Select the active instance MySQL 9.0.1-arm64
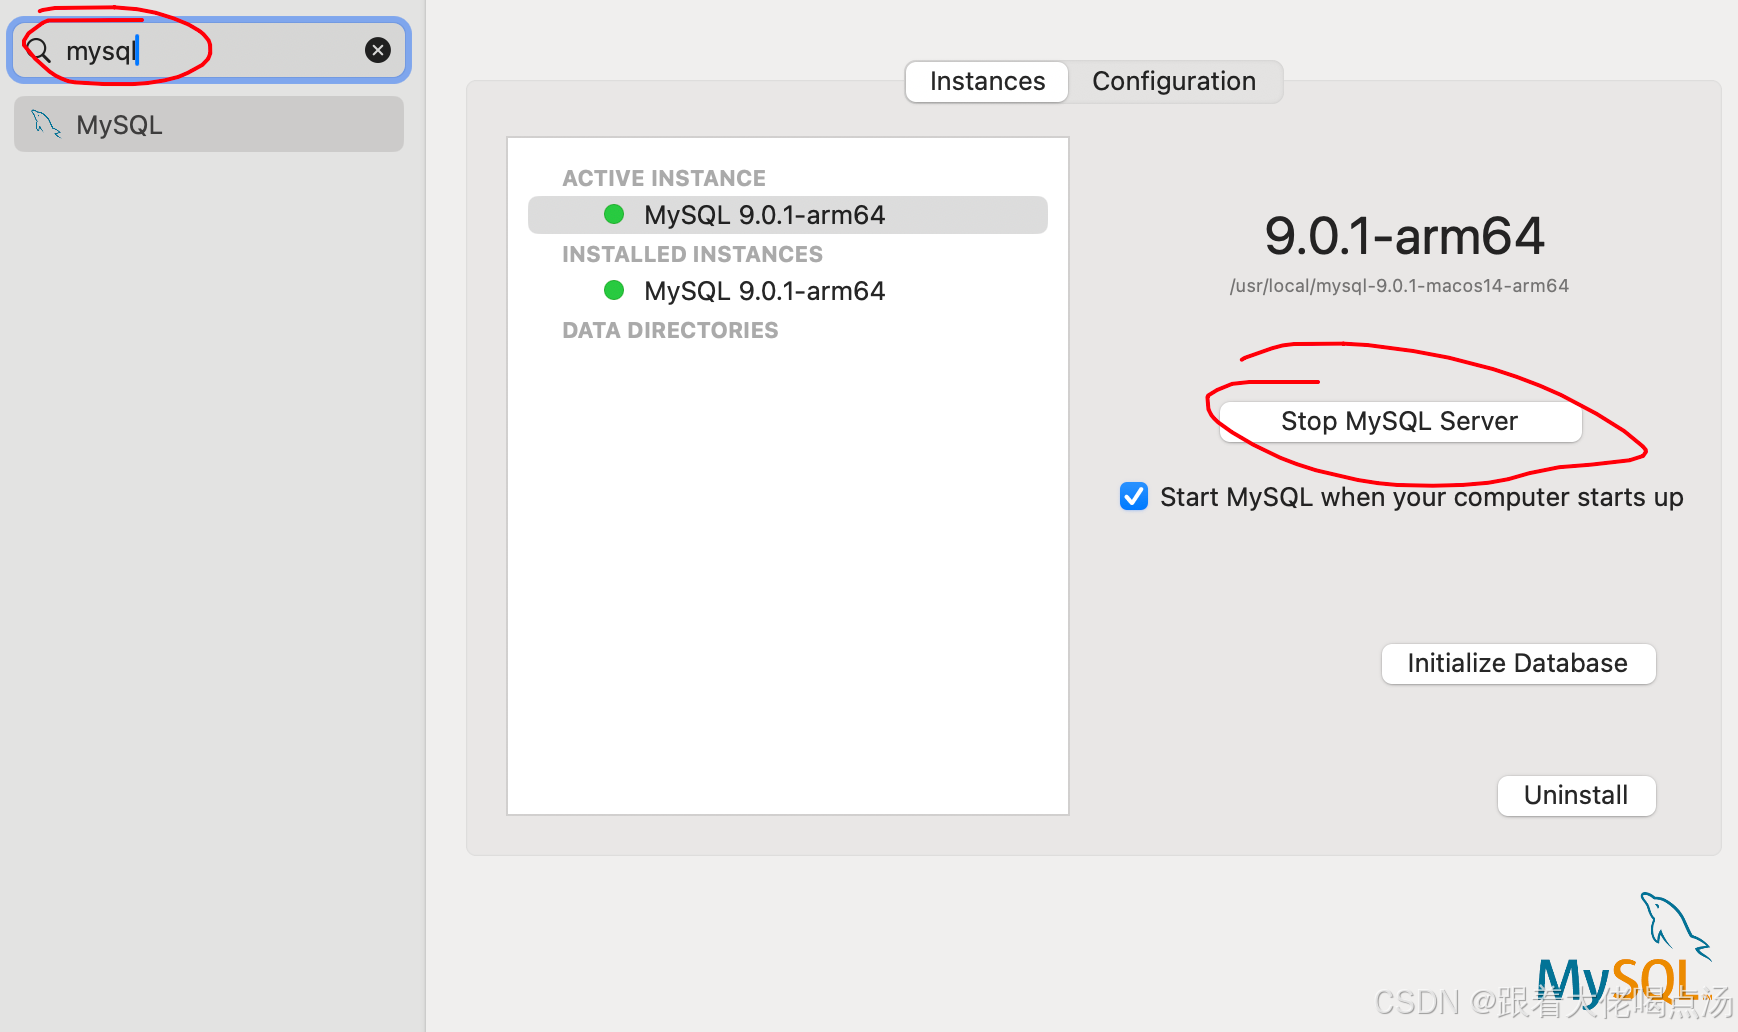 pyautogui.click(x=788, y=215)
